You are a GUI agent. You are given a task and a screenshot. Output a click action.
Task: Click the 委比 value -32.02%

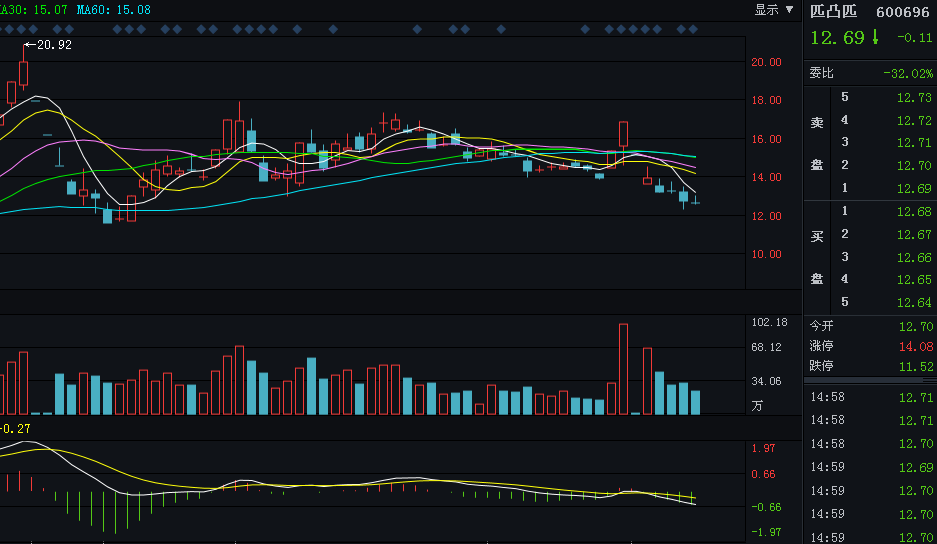tap(908, 74)
